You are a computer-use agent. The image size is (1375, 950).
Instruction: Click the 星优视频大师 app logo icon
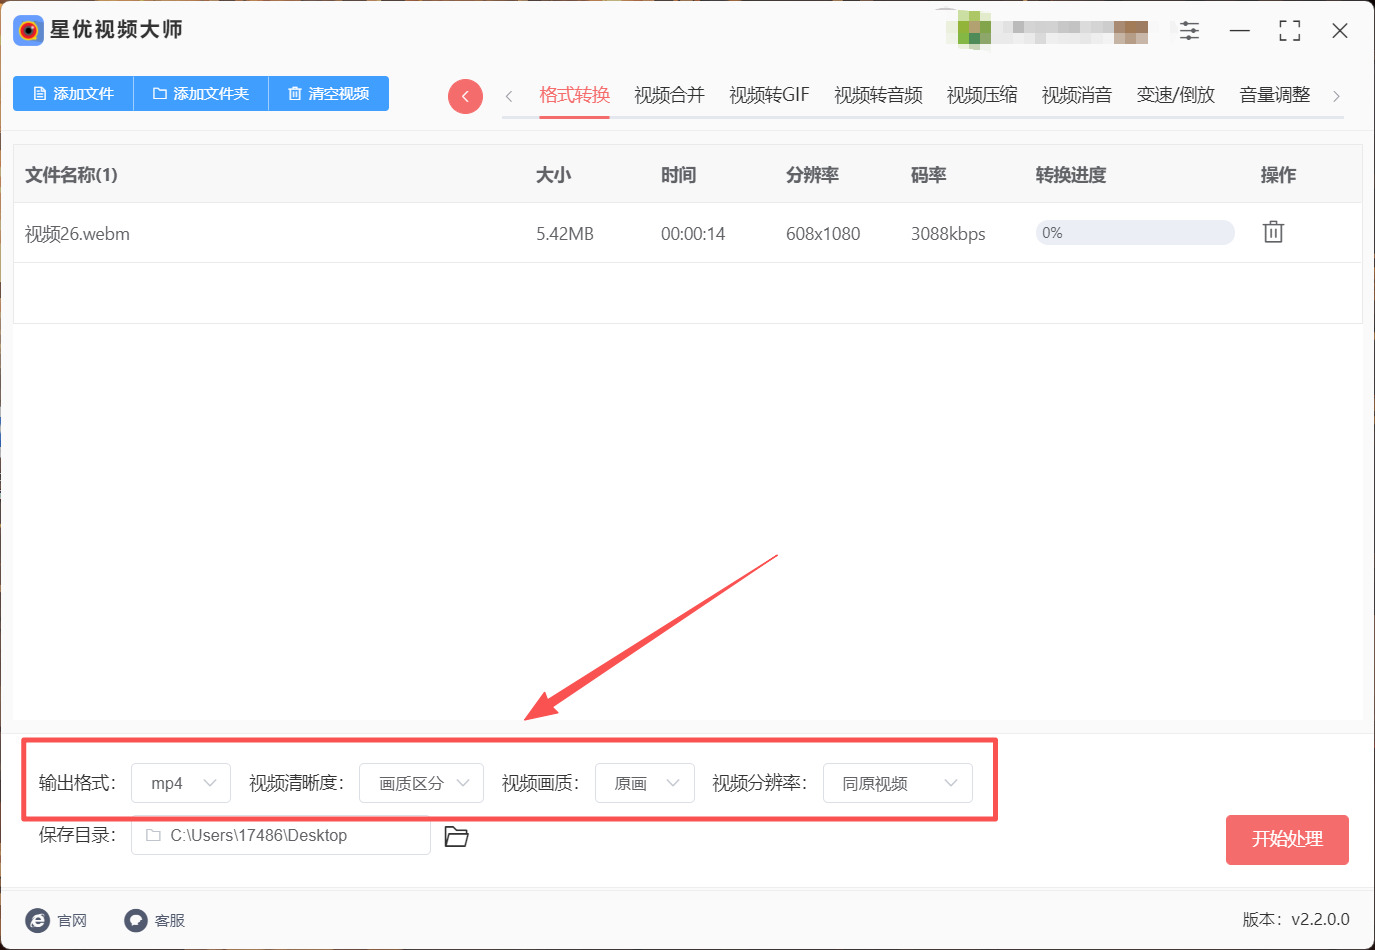pyautogui.click(x=28, y=30)
